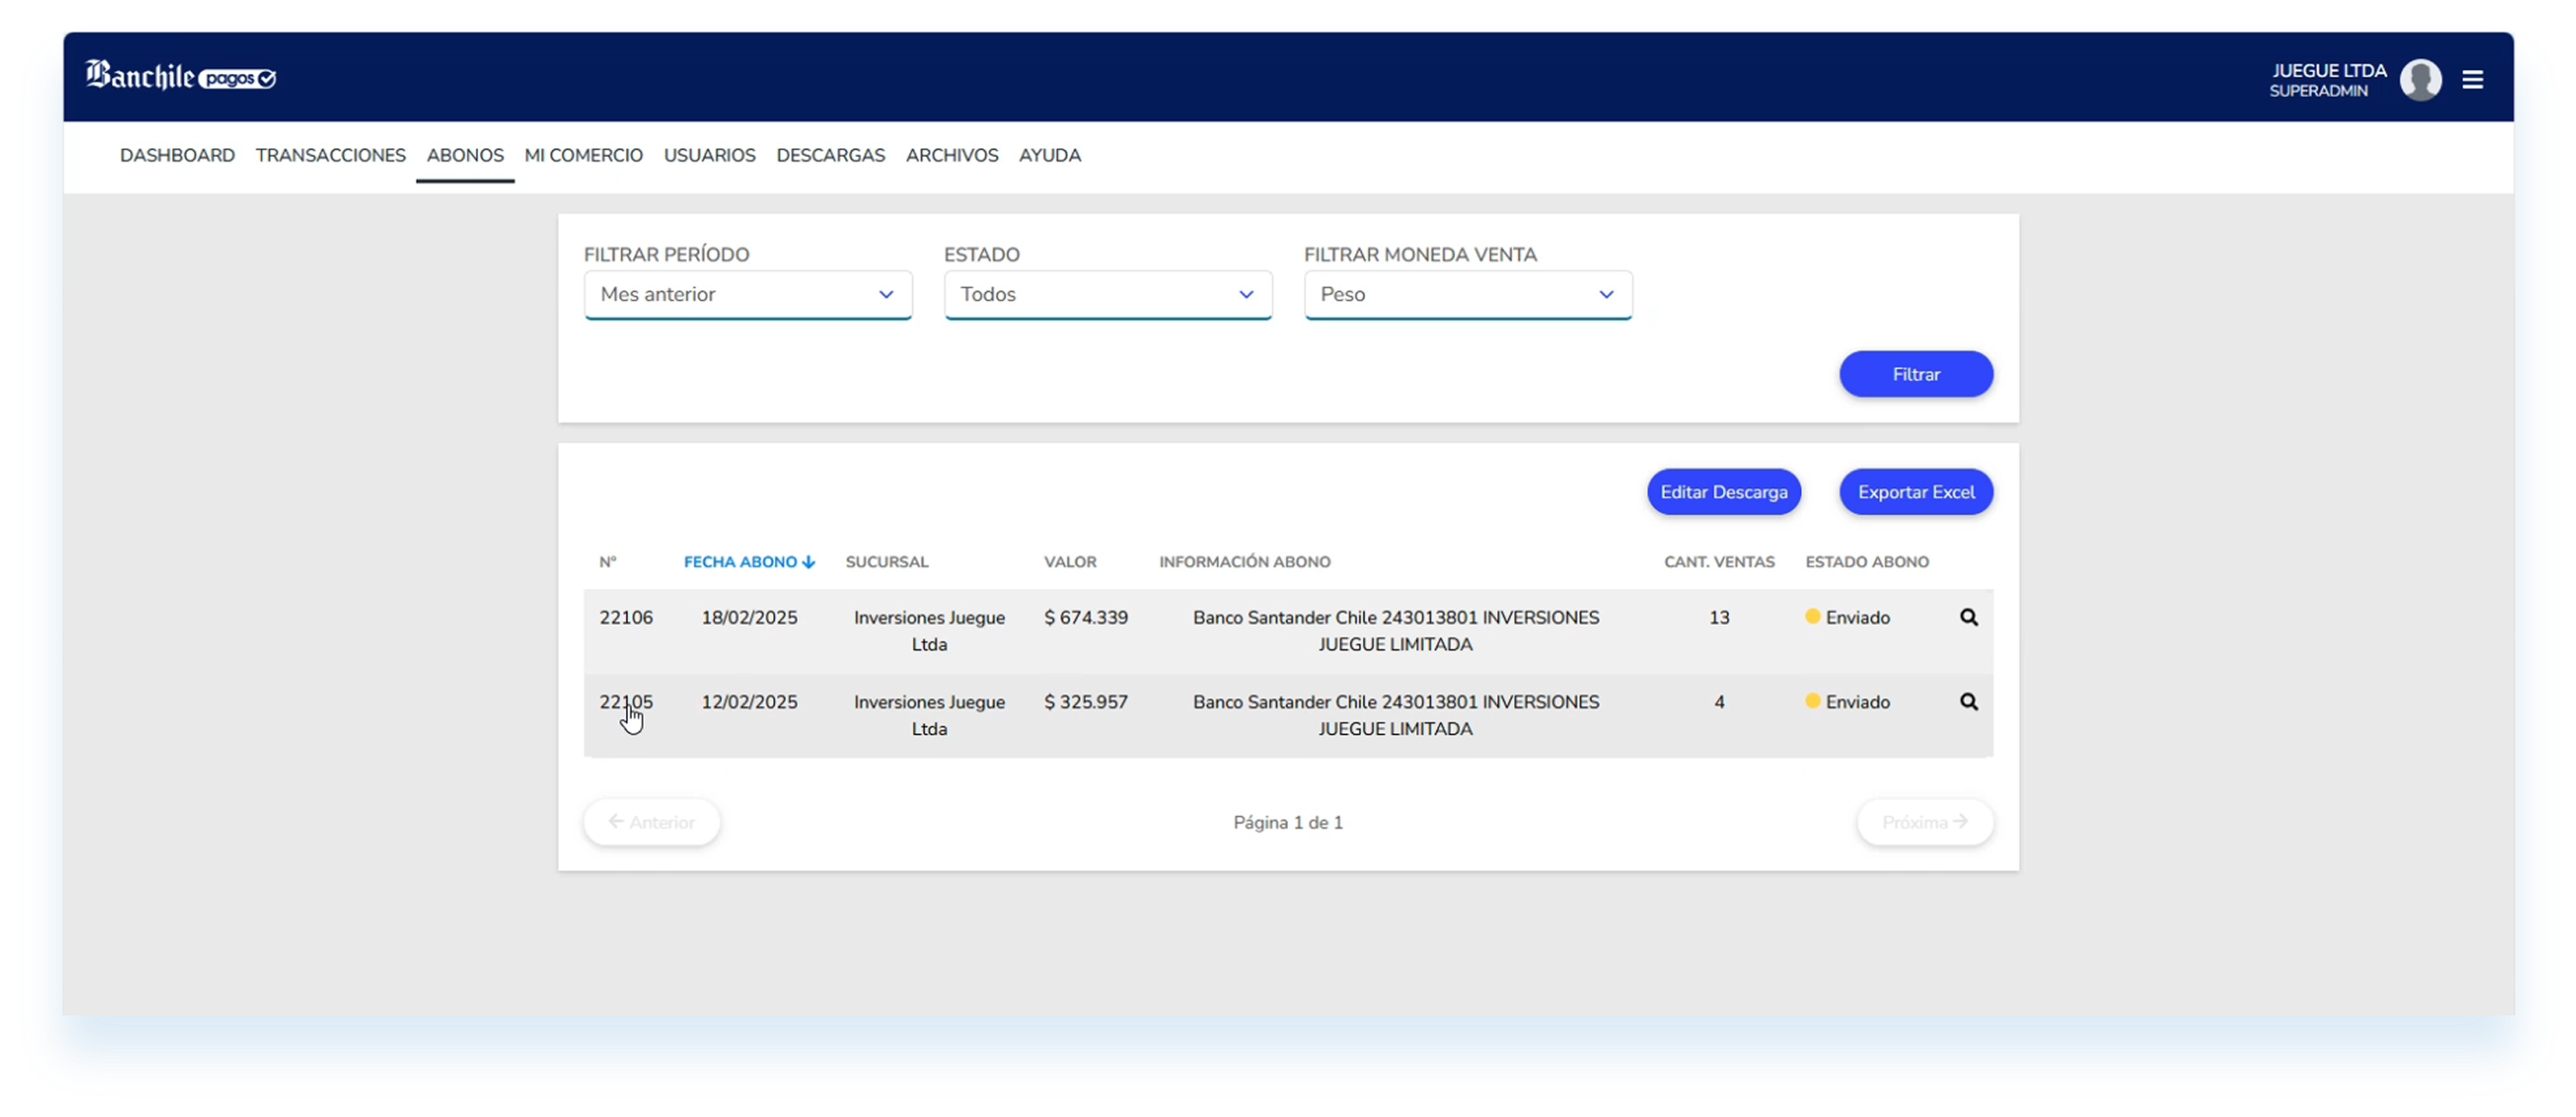
Task: Click the Valor column header
Action: click(x=1070, y=562)
